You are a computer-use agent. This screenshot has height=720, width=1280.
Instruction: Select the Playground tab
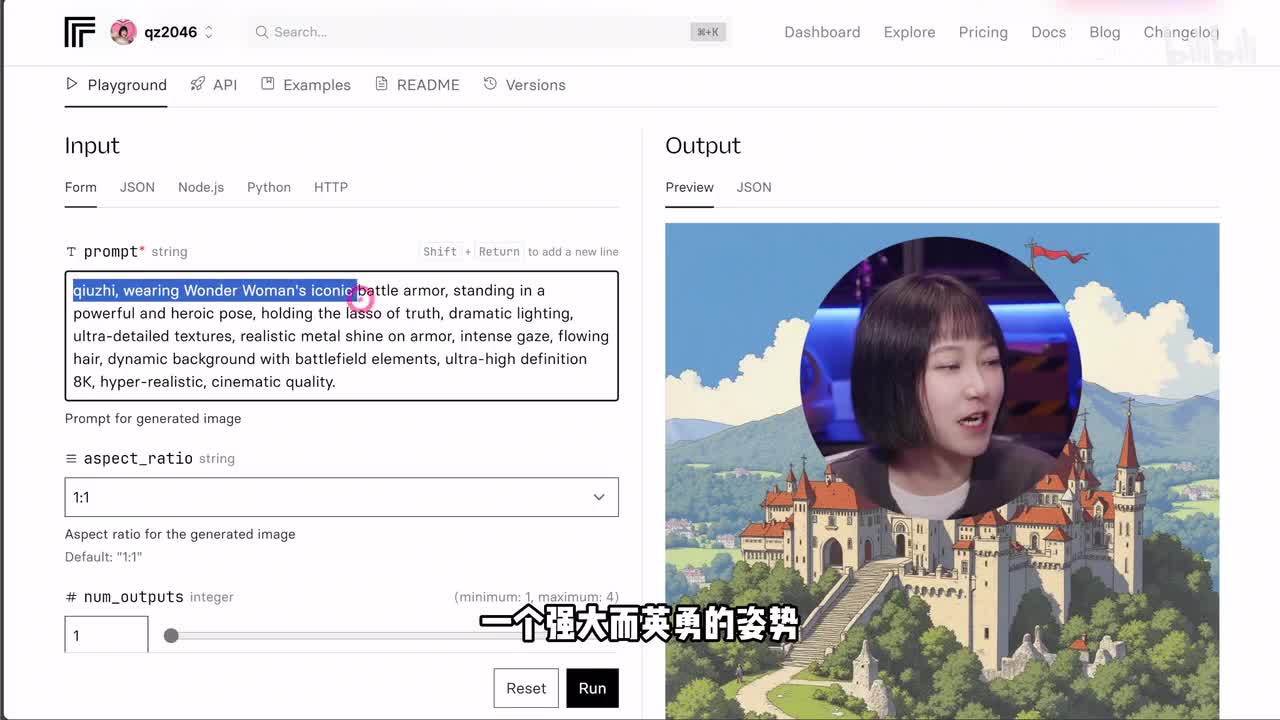116,85
